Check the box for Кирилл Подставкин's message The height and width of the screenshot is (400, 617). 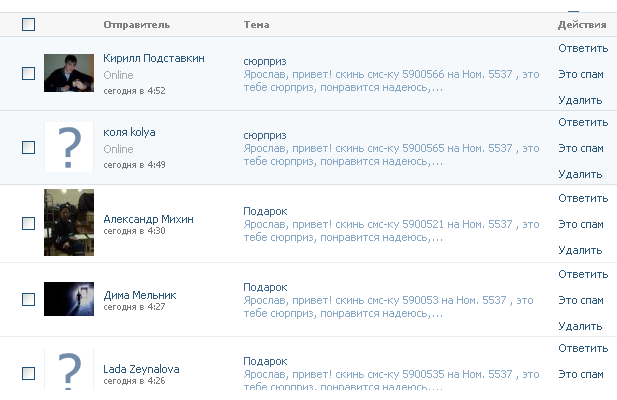pyautogui.click(x=28, y=73)
